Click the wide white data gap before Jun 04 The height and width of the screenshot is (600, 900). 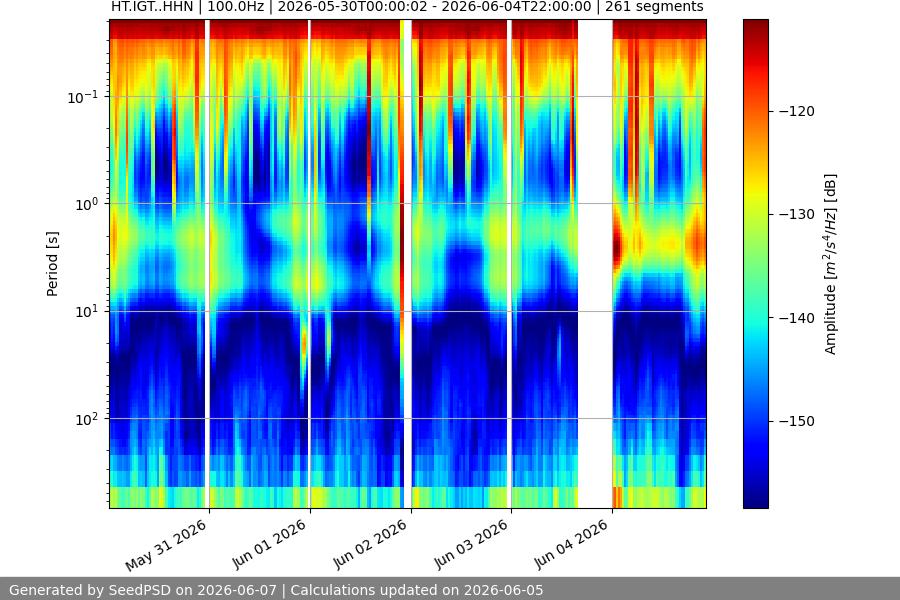coord(595,264)
